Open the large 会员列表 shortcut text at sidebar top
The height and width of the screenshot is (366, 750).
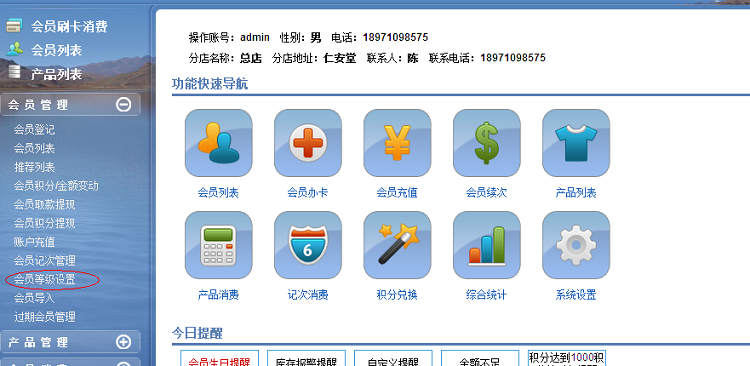pyautogui.click(x=56, y=50)
